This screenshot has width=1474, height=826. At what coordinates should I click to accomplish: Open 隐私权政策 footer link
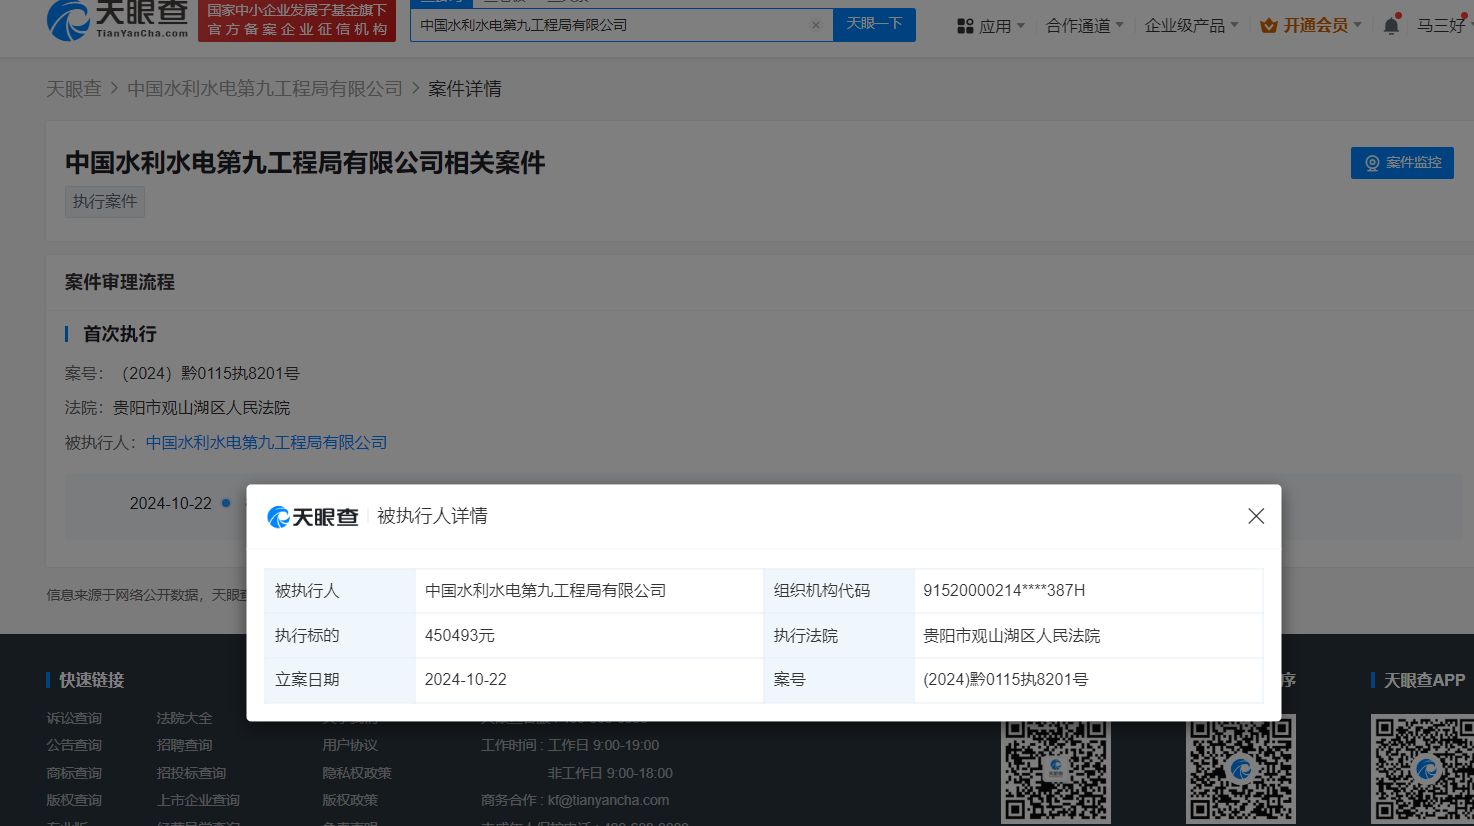pyautogui.click(x=357, y=773)
